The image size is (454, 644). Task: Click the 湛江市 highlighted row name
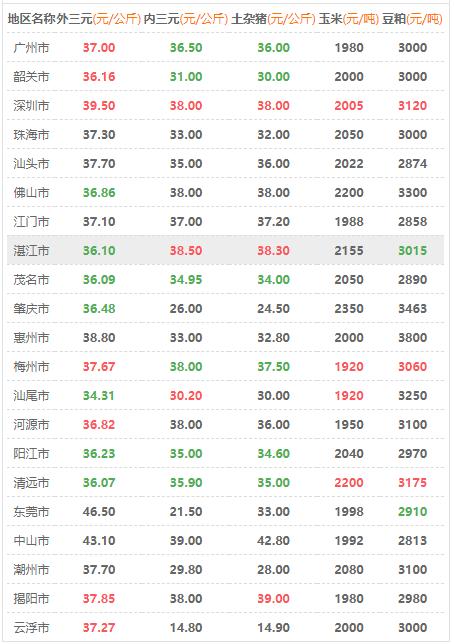[x=31, y=251]
